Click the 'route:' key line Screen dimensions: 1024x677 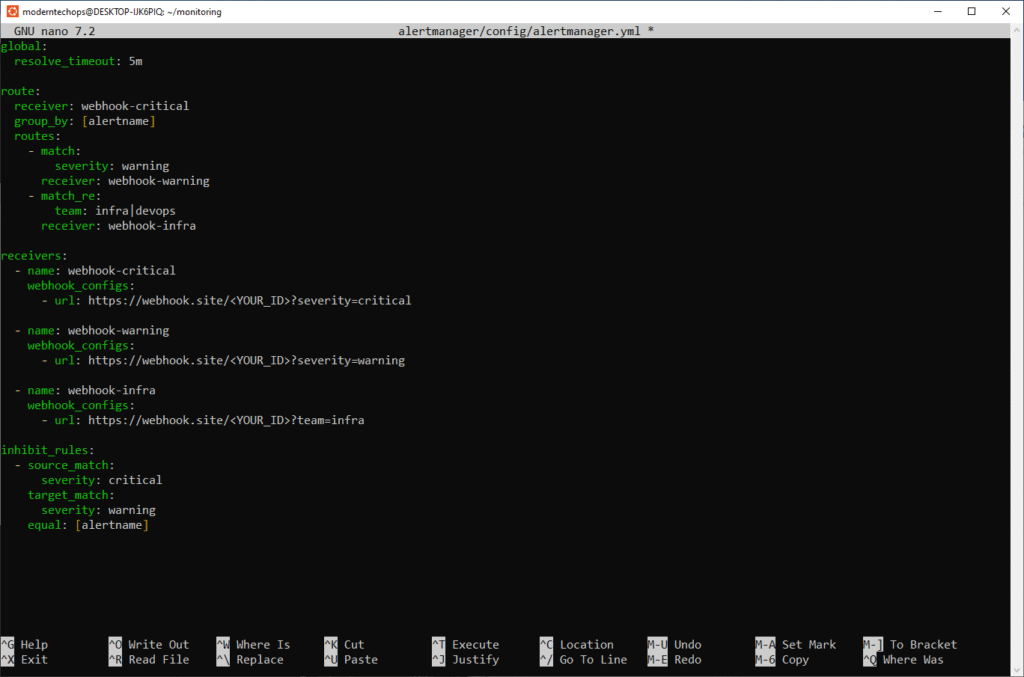pyautogui.click(x=21, y=91)
